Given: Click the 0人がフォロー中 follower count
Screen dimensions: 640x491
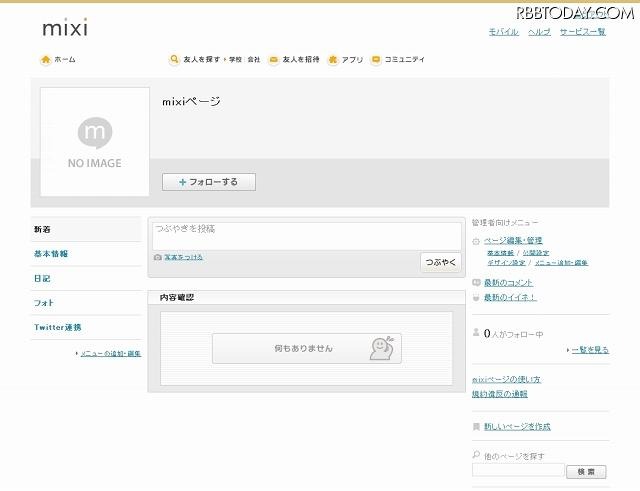Looking at the screenshot, I should (513, 334).
